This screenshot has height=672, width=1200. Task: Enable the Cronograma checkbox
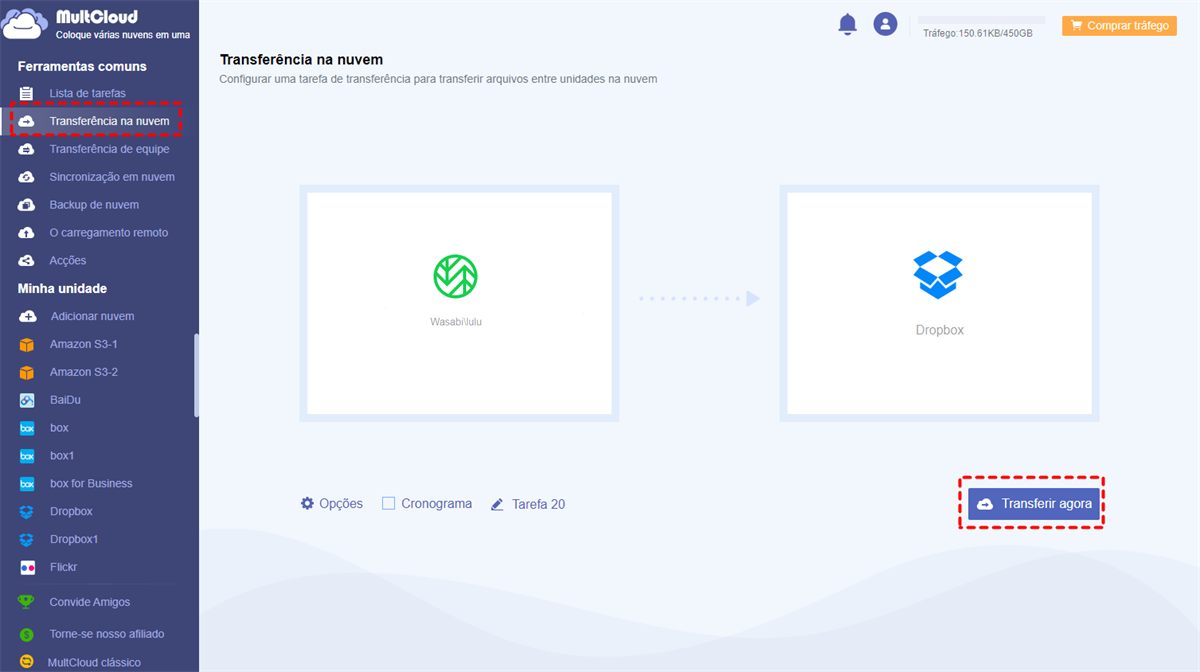click(389, 504)
